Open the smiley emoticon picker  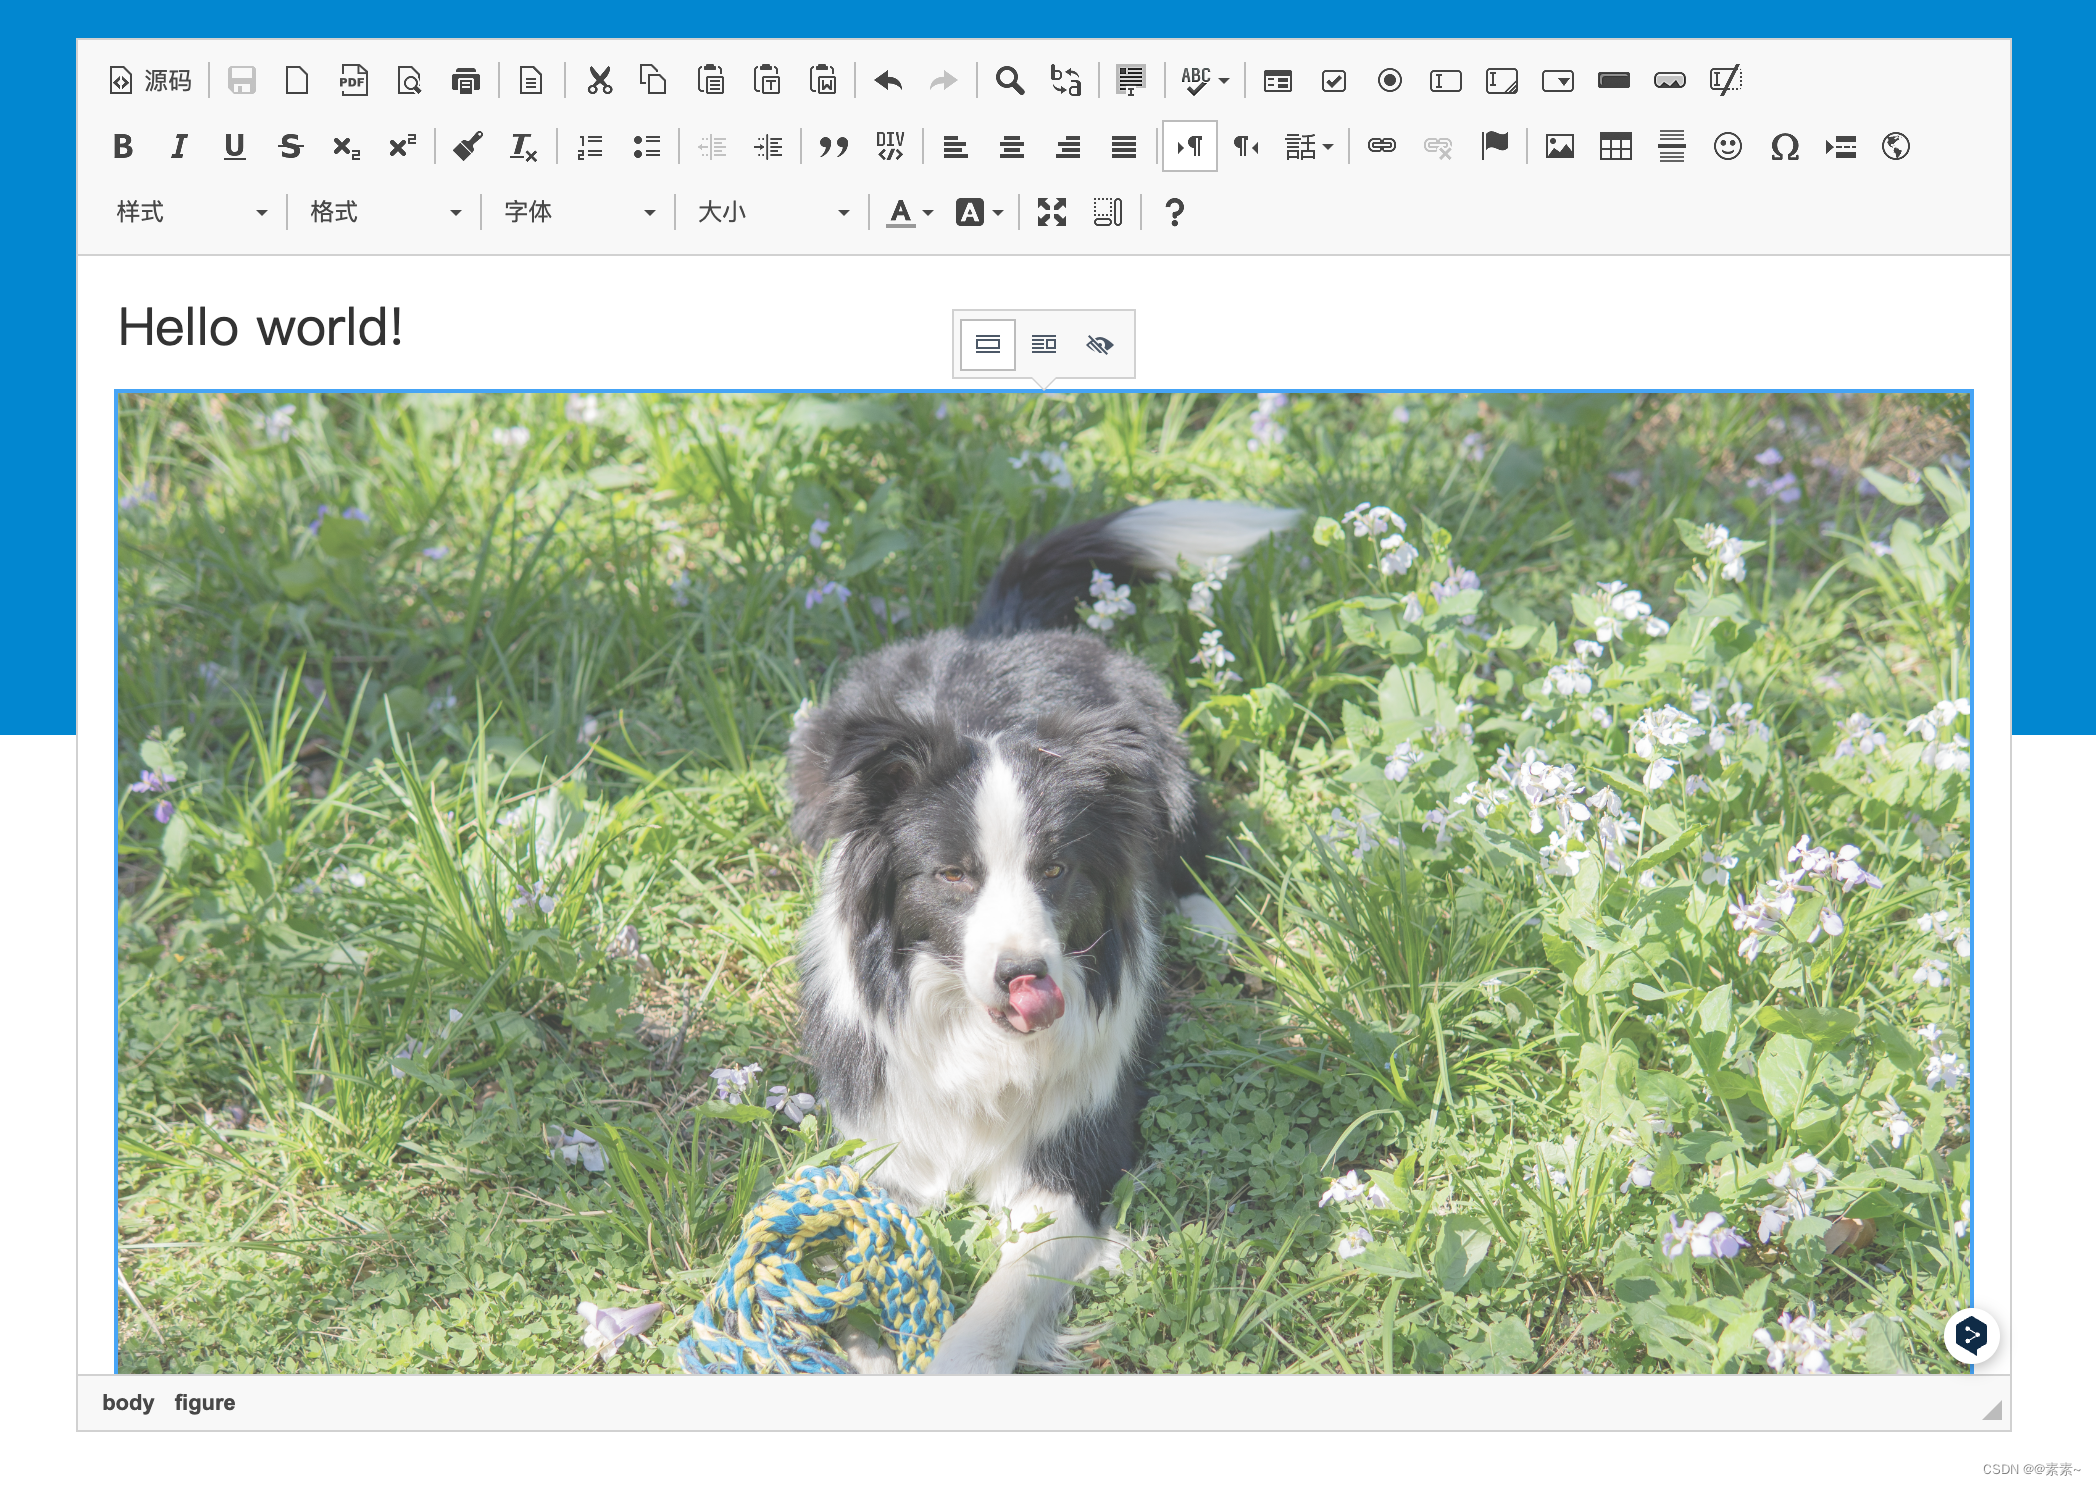pos(1727,147)
